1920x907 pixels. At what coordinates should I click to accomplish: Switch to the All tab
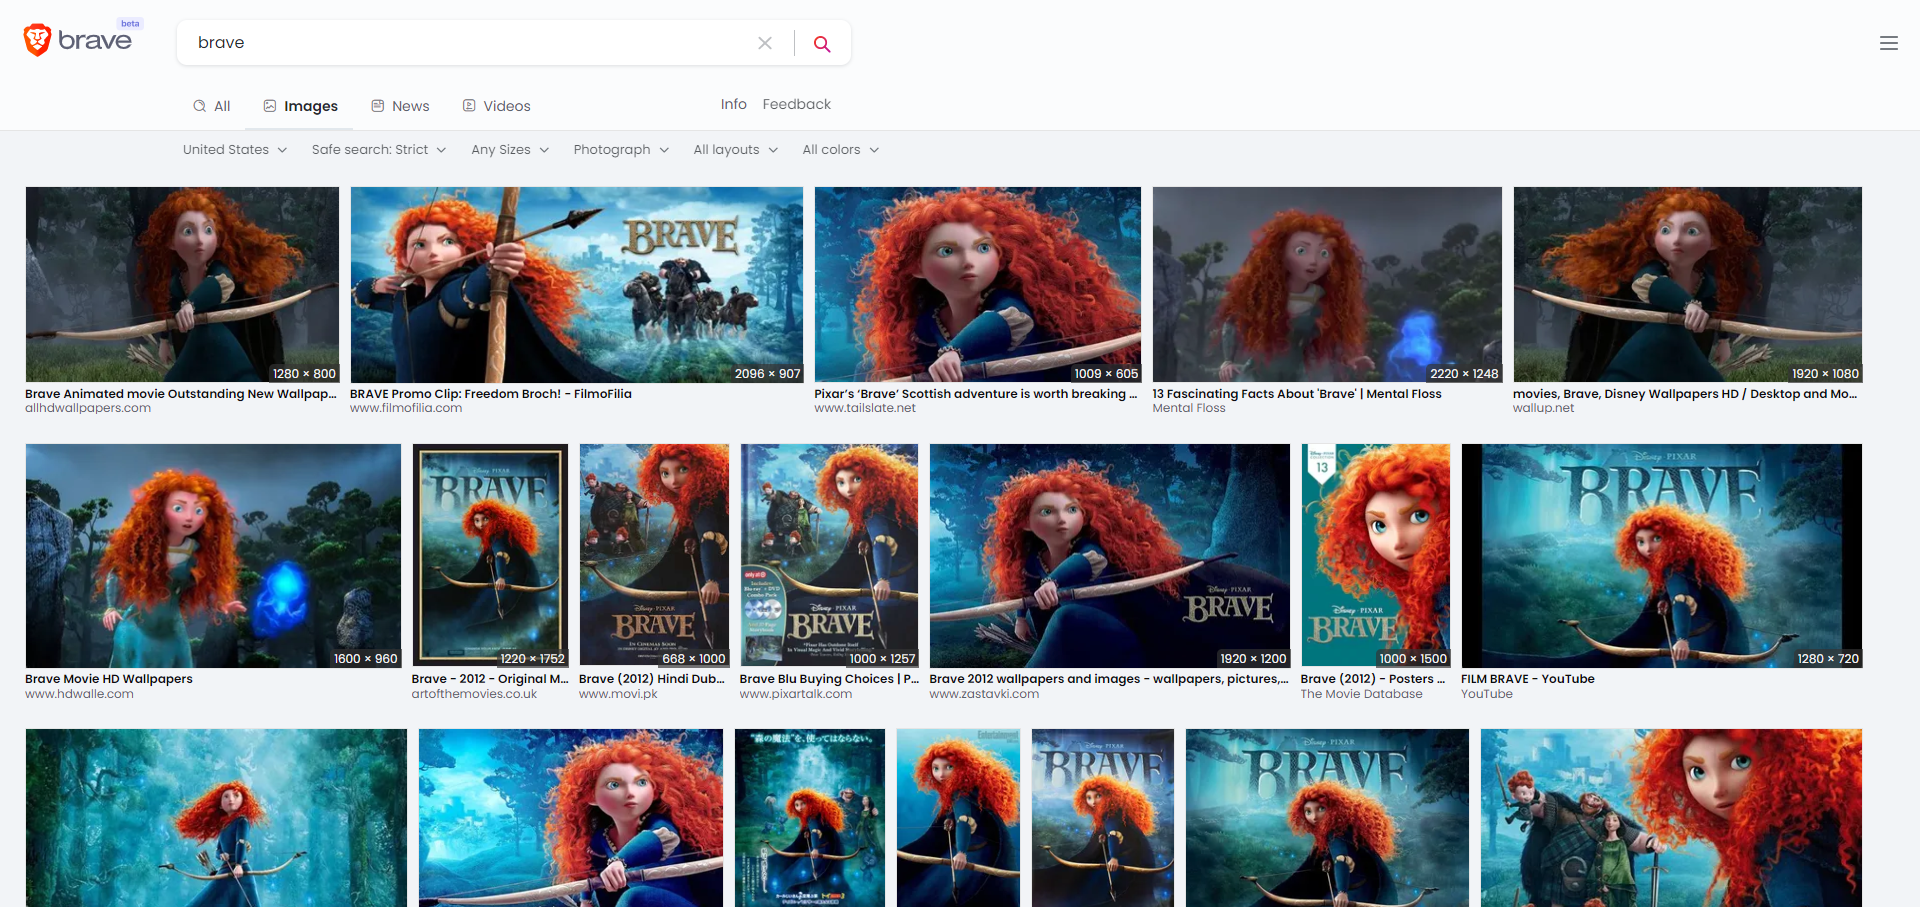(x=212, y=106)
